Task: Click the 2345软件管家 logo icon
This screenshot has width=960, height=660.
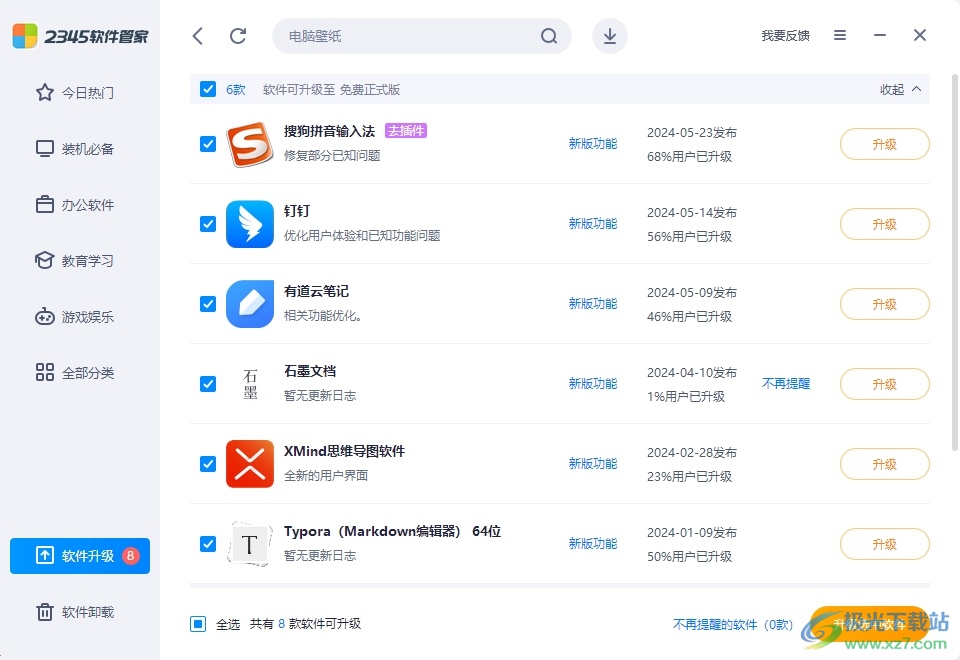Action: tap(25, 36)
